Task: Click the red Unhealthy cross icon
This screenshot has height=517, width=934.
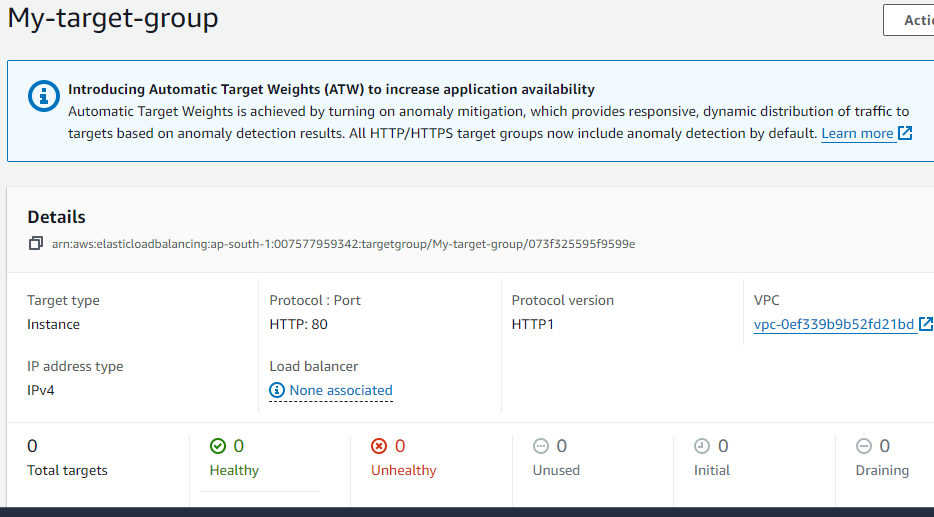Action: click(379, 446)
